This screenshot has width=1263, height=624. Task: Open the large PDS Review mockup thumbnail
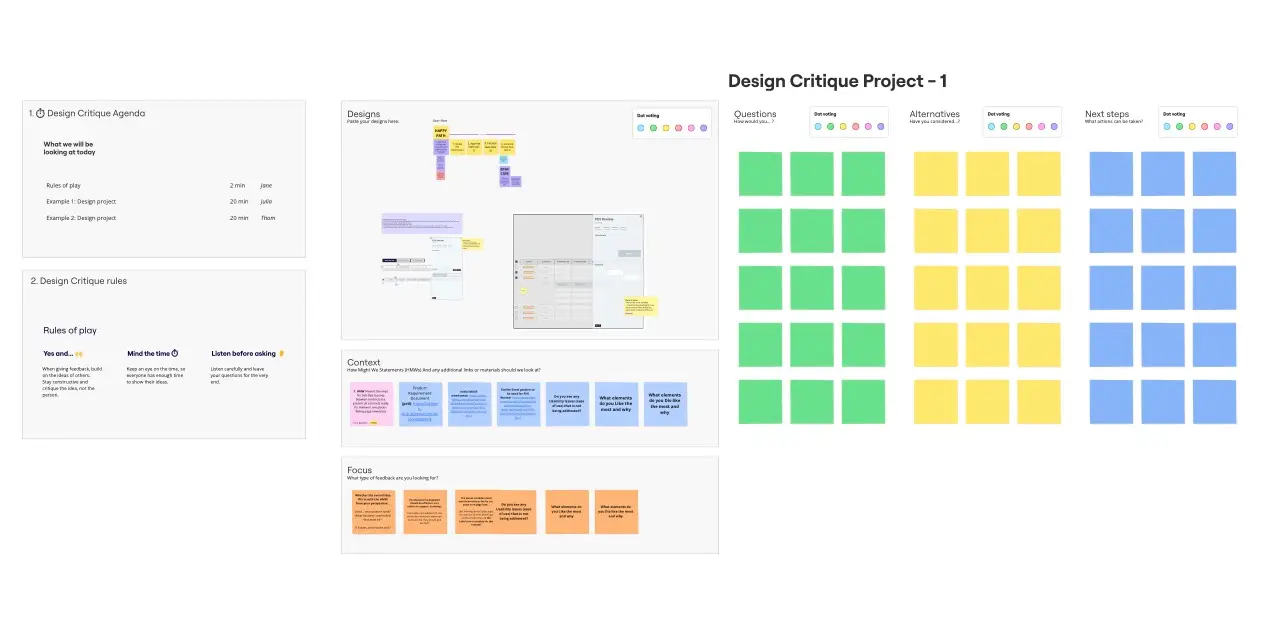point(578,271)
